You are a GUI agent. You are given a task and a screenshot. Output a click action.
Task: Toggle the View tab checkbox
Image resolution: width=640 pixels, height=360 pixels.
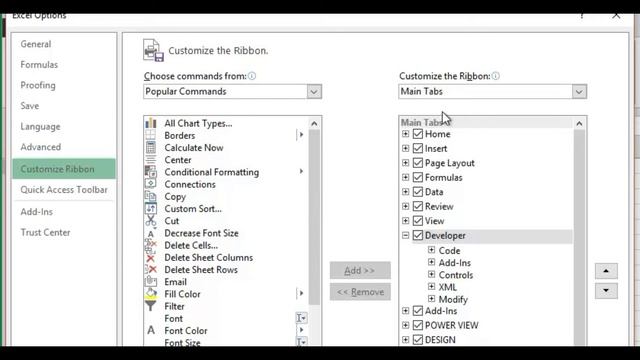(418, 221)
